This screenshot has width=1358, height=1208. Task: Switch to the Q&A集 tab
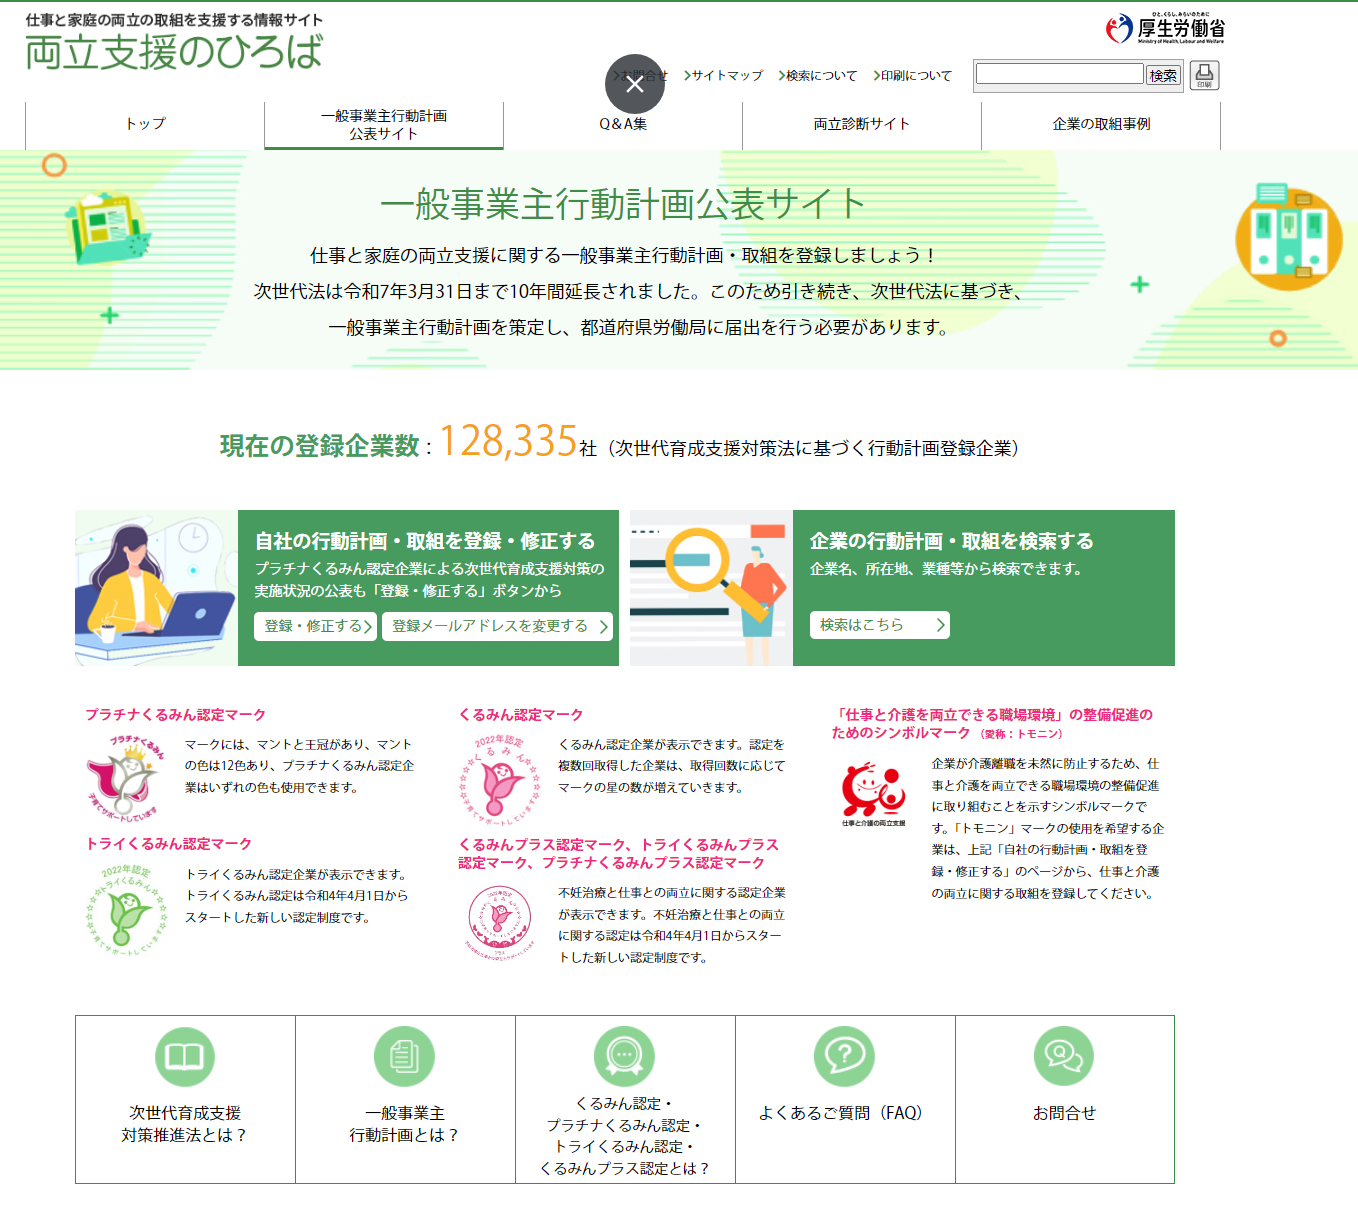pos(623,124)
